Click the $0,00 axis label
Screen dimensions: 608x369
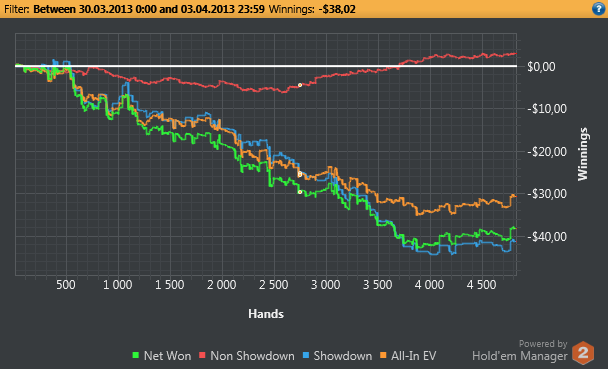541,67
